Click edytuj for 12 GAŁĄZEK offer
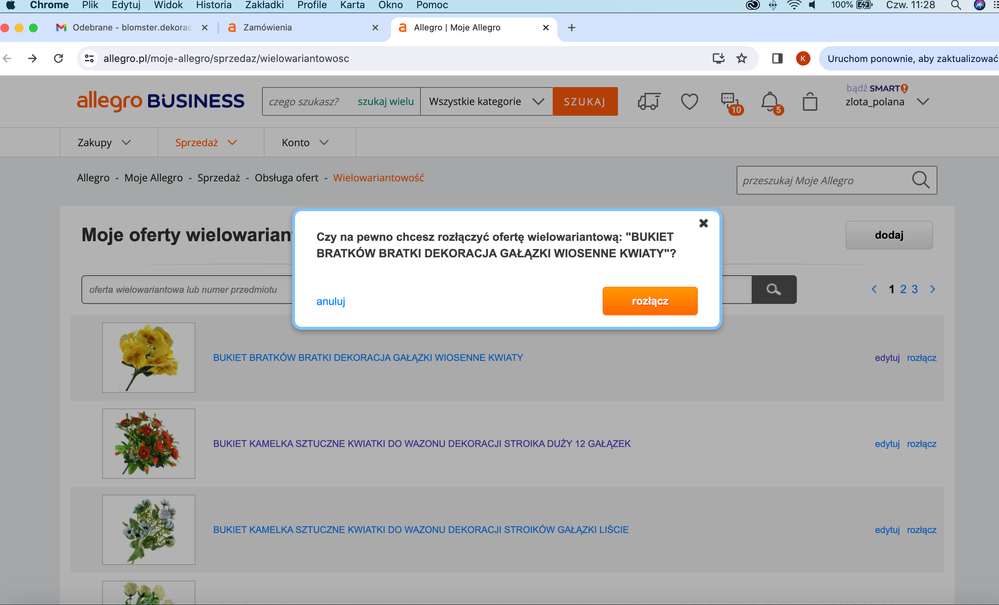 pos(887,444)
